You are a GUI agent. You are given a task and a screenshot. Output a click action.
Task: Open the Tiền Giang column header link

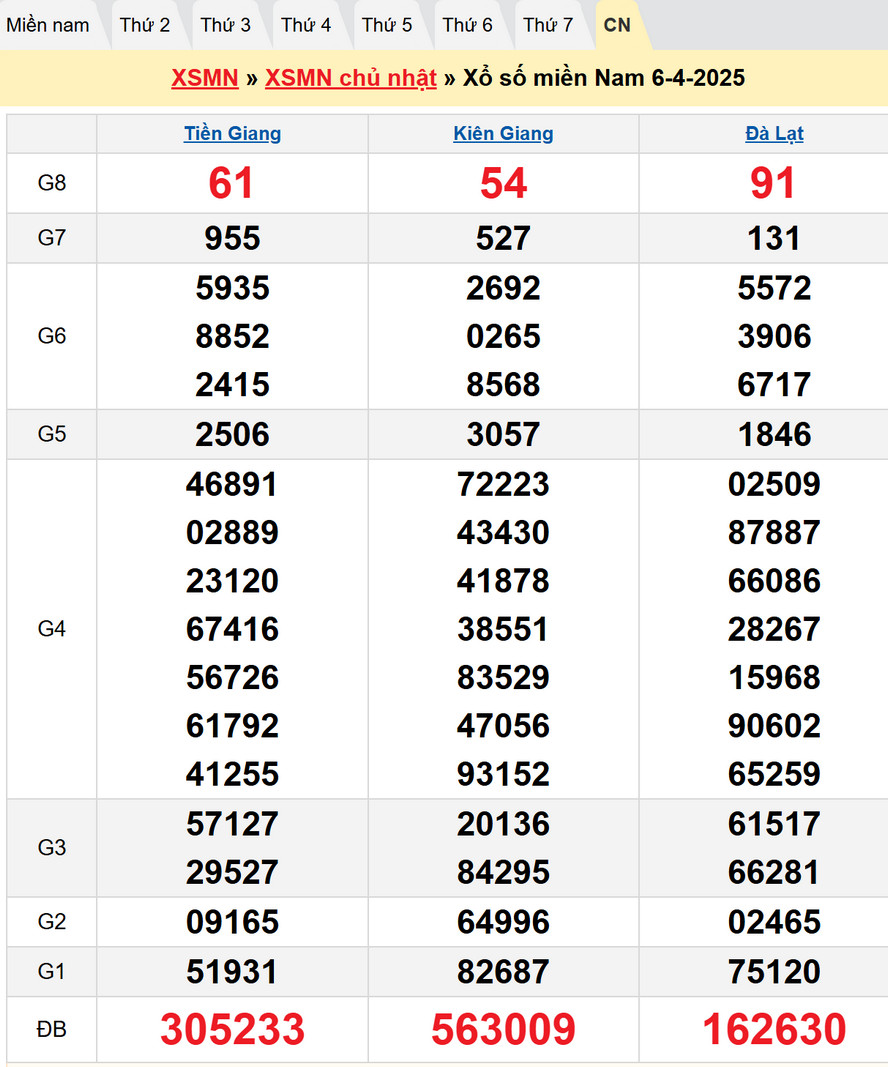(x=232, y=134)
